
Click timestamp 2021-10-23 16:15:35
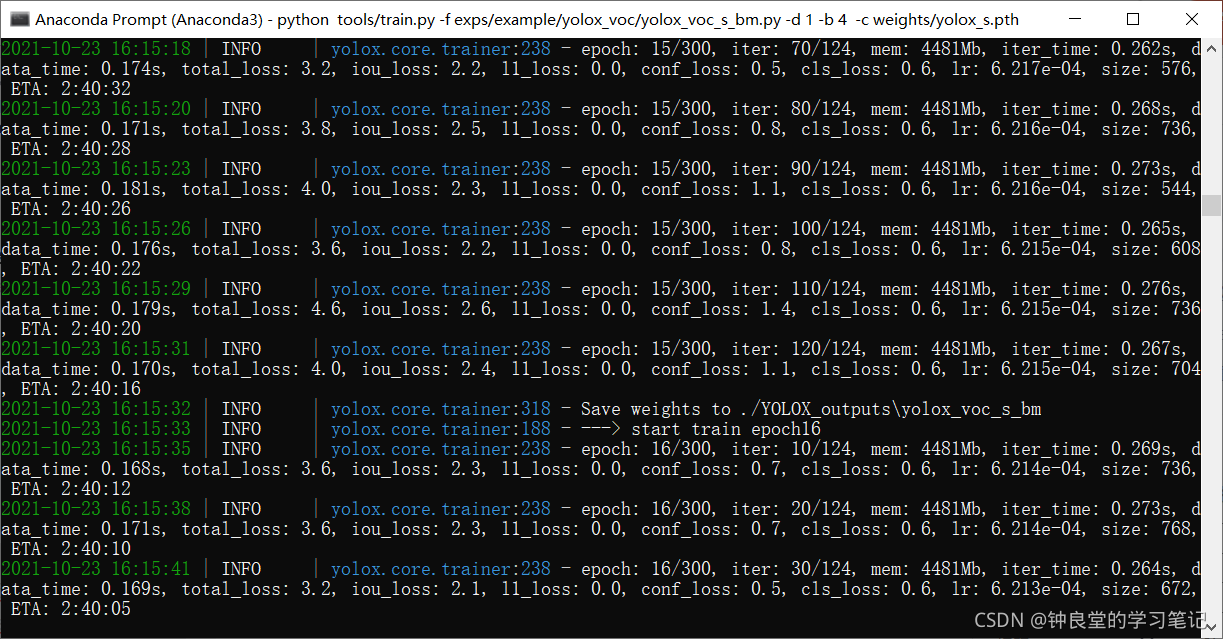pyautogui.click(x=96, y=449)
